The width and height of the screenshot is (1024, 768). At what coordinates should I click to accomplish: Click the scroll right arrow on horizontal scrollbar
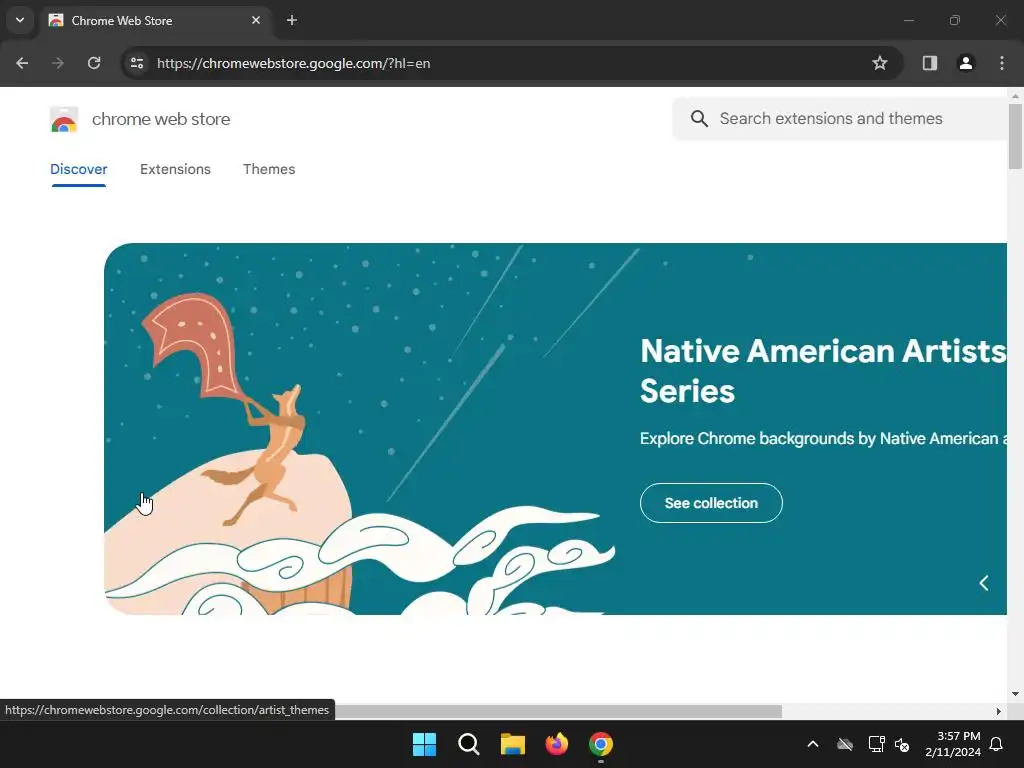(x=999, y=711)
